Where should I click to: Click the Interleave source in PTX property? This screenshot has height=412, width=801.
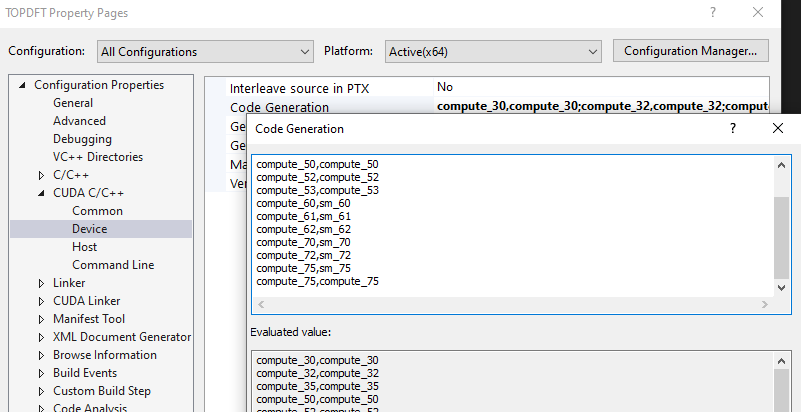click(x=299, y=88)
